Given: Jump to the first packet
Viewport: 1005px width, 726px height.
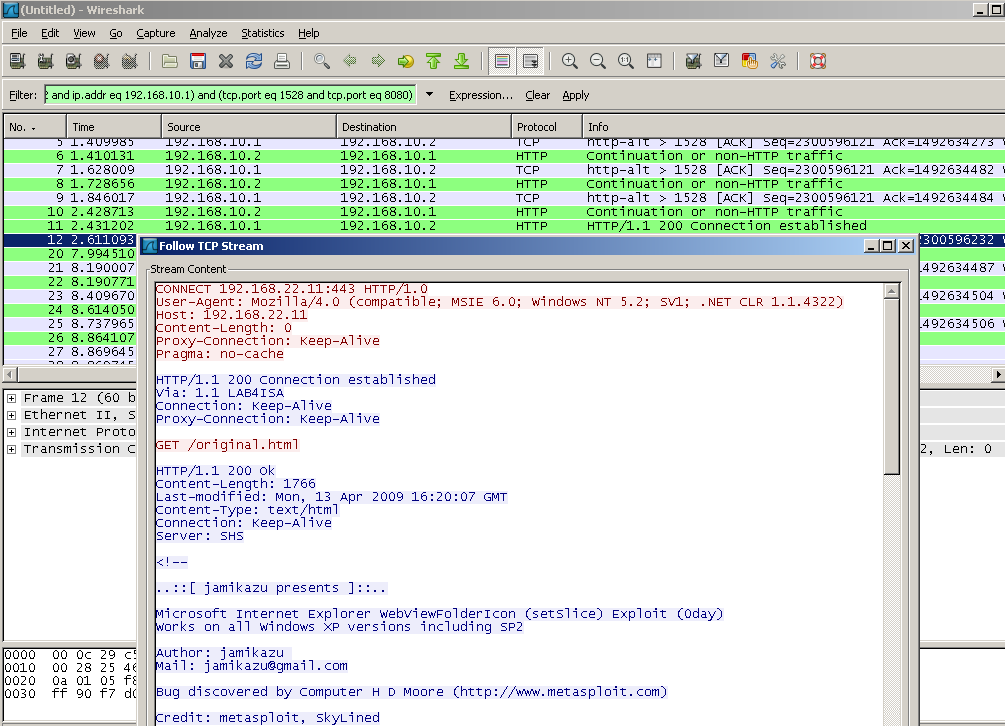Looking at the screenshot, I should pos(434,62).
